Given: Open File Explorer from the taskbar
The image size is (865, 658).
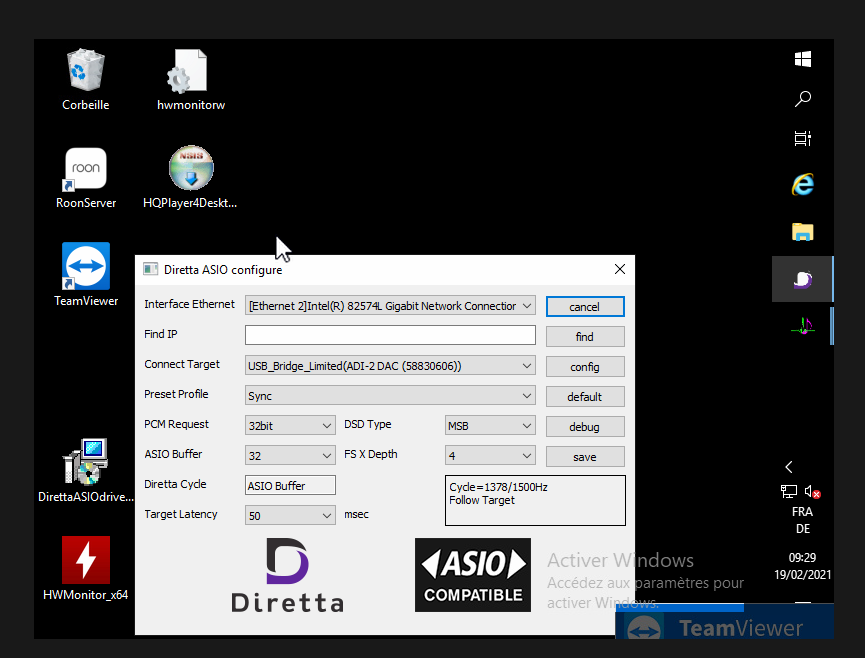Looking at the screenshot, I should click(x=802, y=232).
